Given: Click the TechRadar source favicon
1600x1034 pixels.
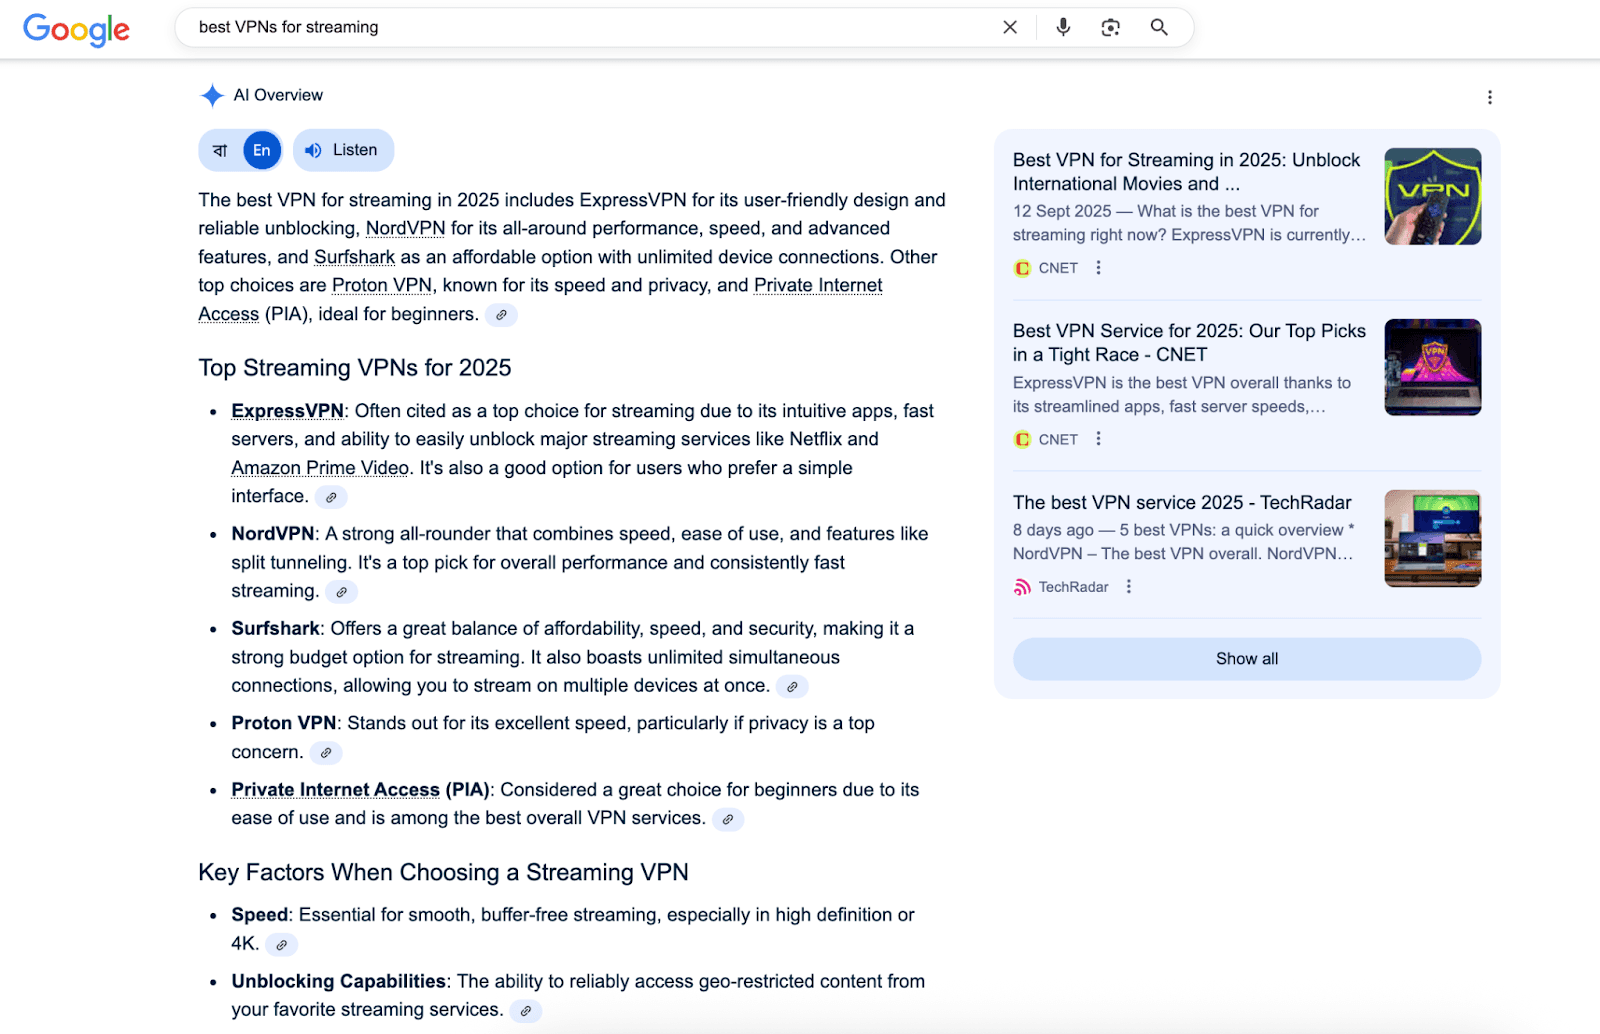Looking at the screenshot, I should tap(1022, 587).
